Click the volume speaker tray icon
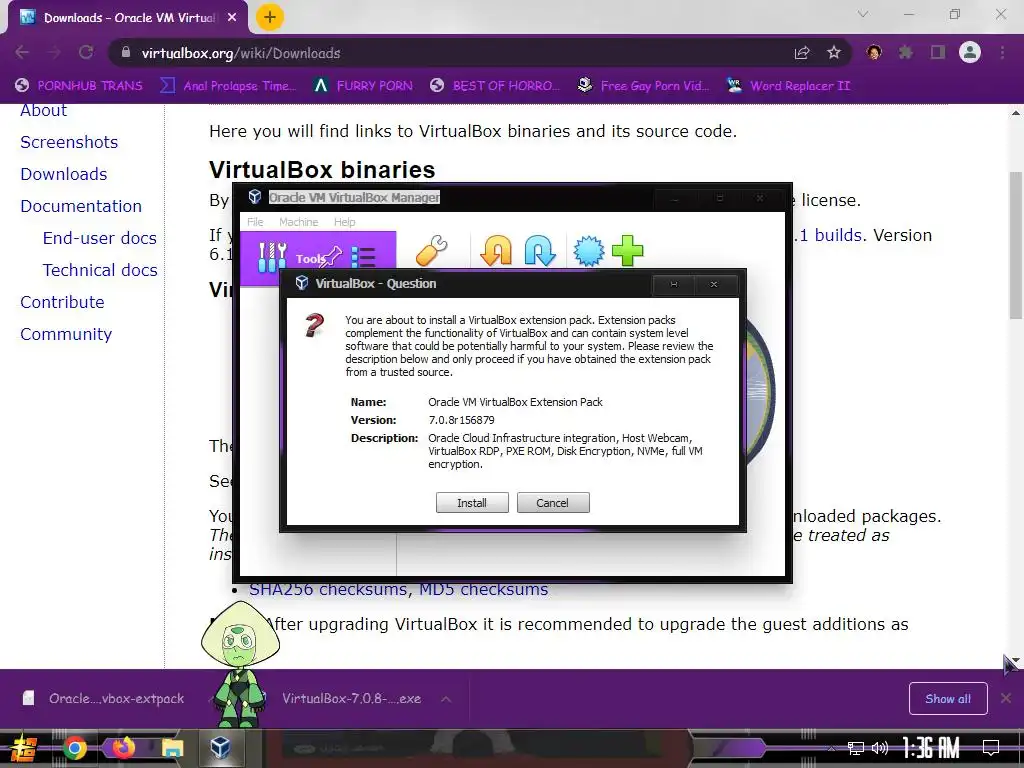Viewport: 1024px width, 768px height. [x=880, y=748]
